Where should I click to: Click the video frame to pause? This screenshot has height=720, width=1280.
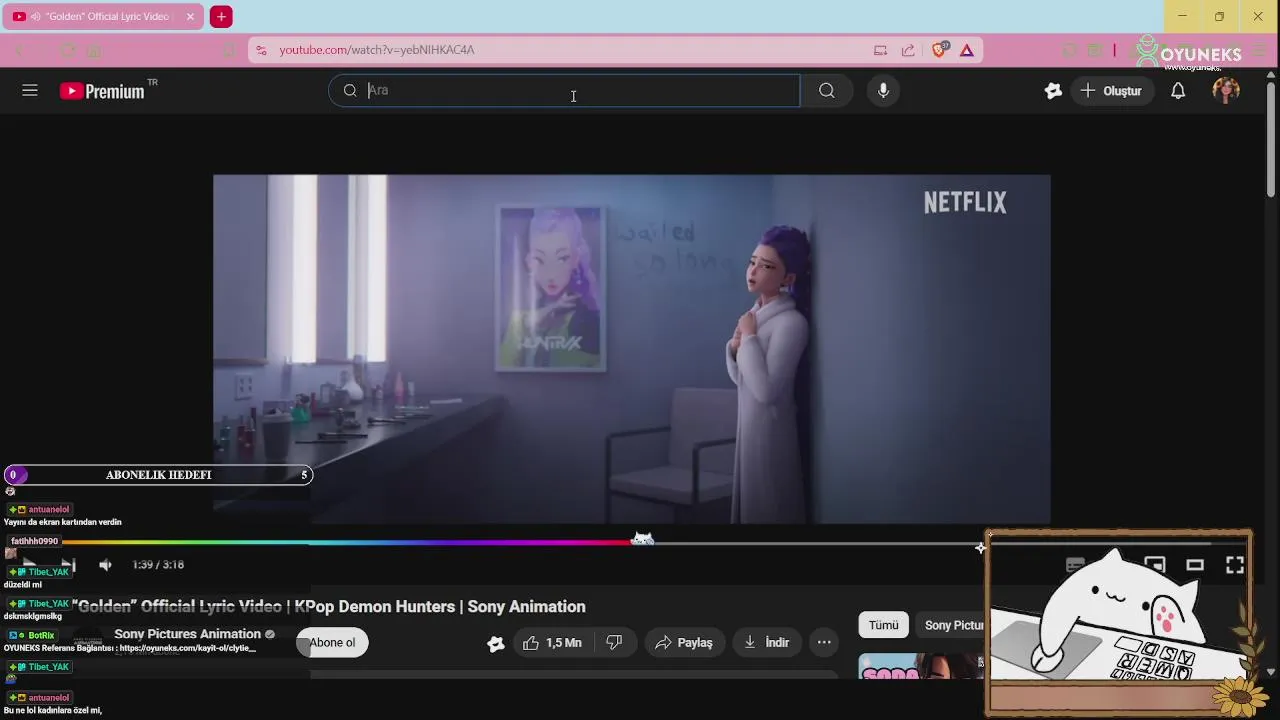coord(631,349)
